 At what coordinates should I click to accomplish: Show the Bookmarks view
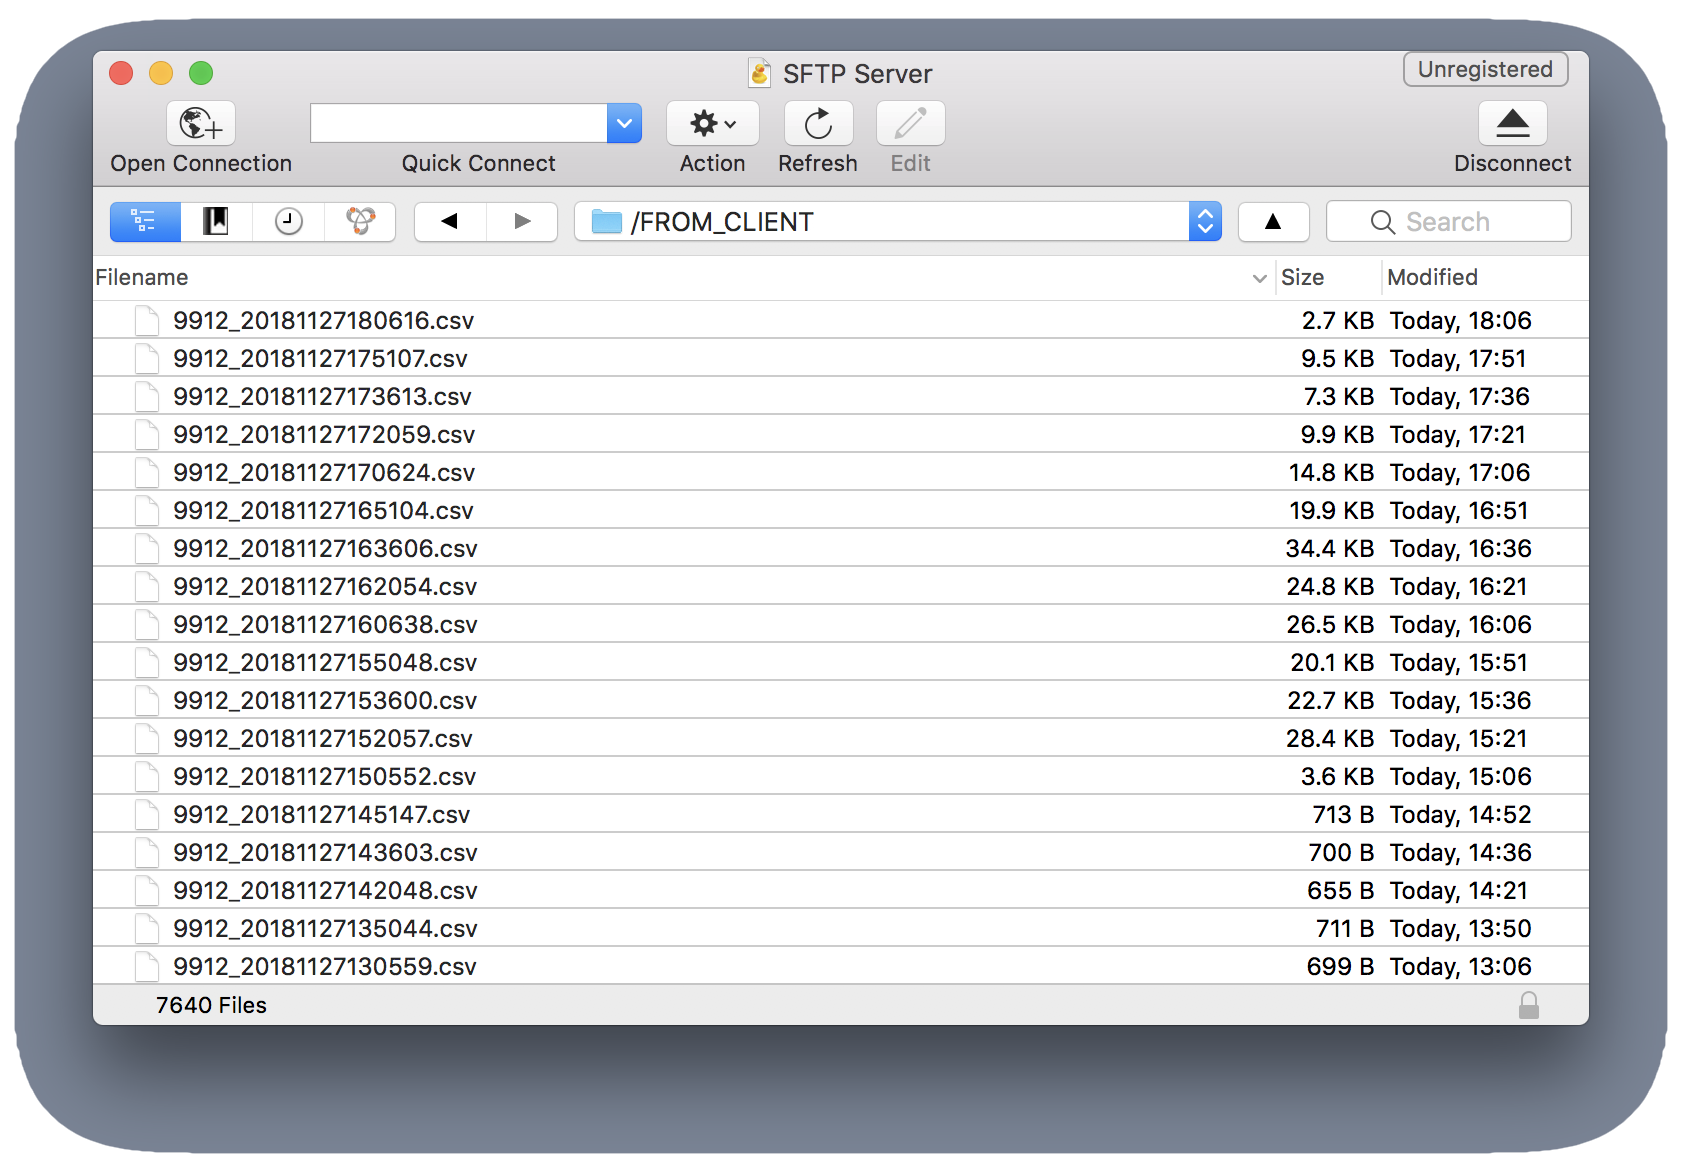click(x=216, y=221)
